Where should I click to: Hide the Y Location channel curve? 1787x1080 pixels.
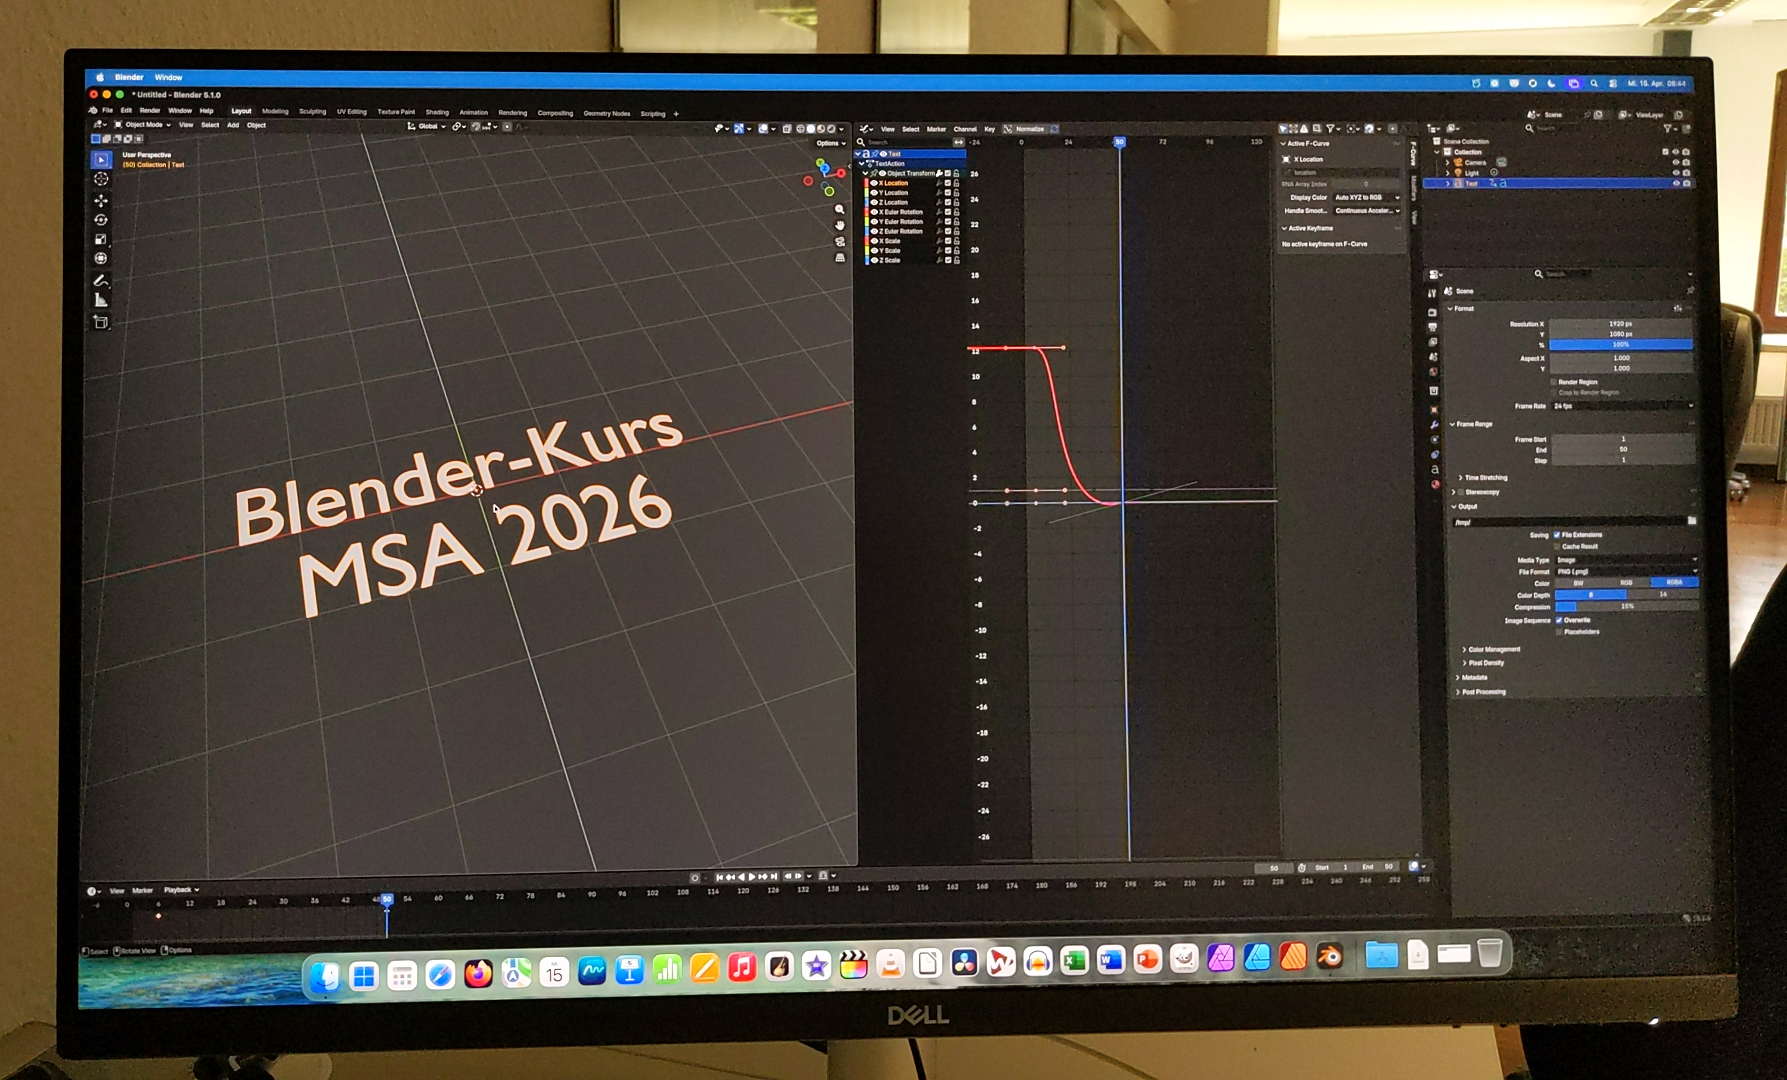click(x=874, y=193)
